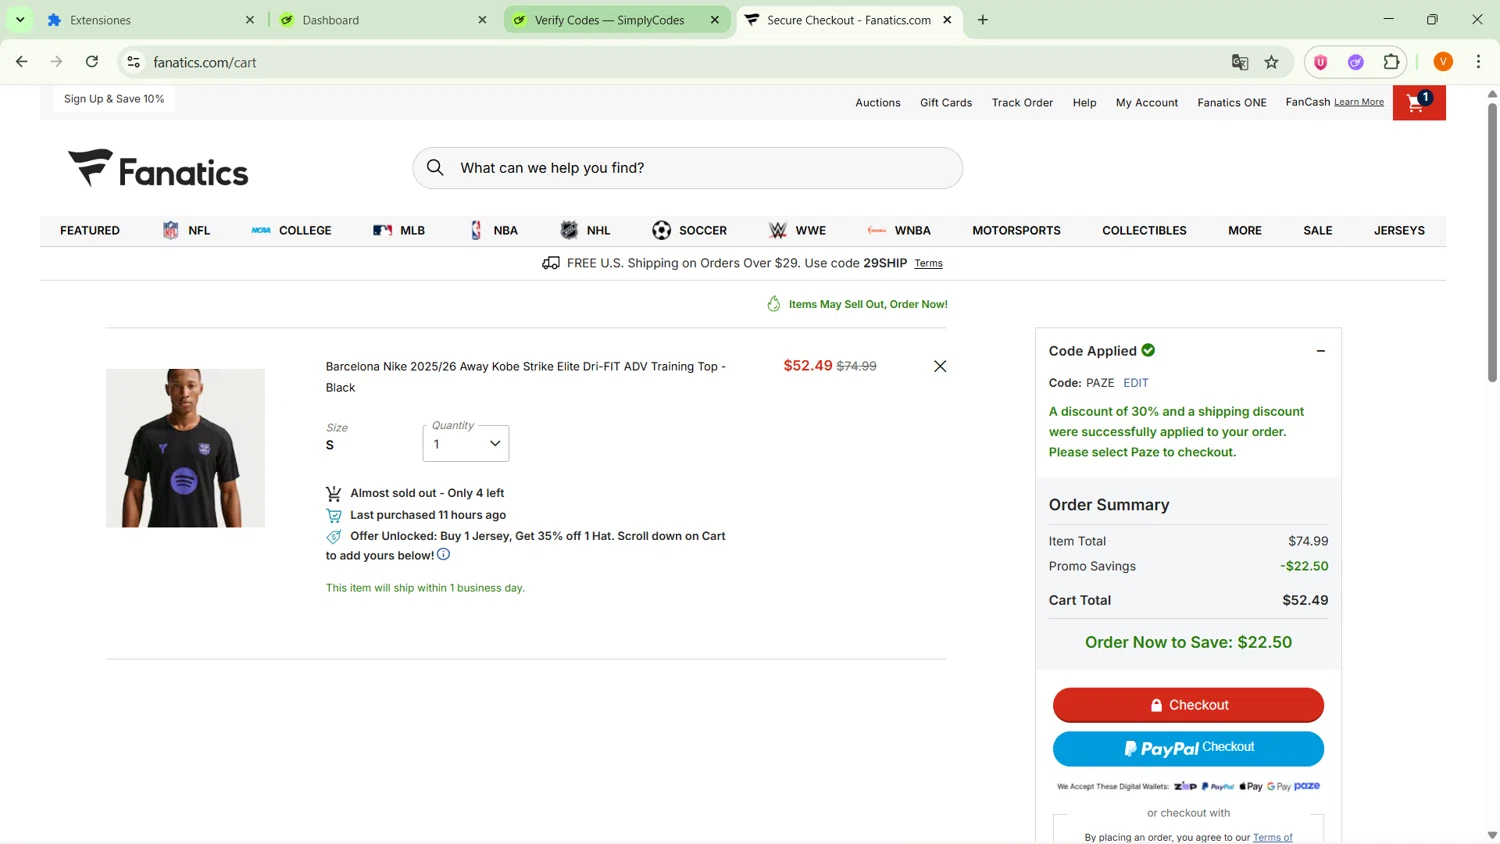Open the FEATURED menu
1500x844 pixels.
(90, 231)
